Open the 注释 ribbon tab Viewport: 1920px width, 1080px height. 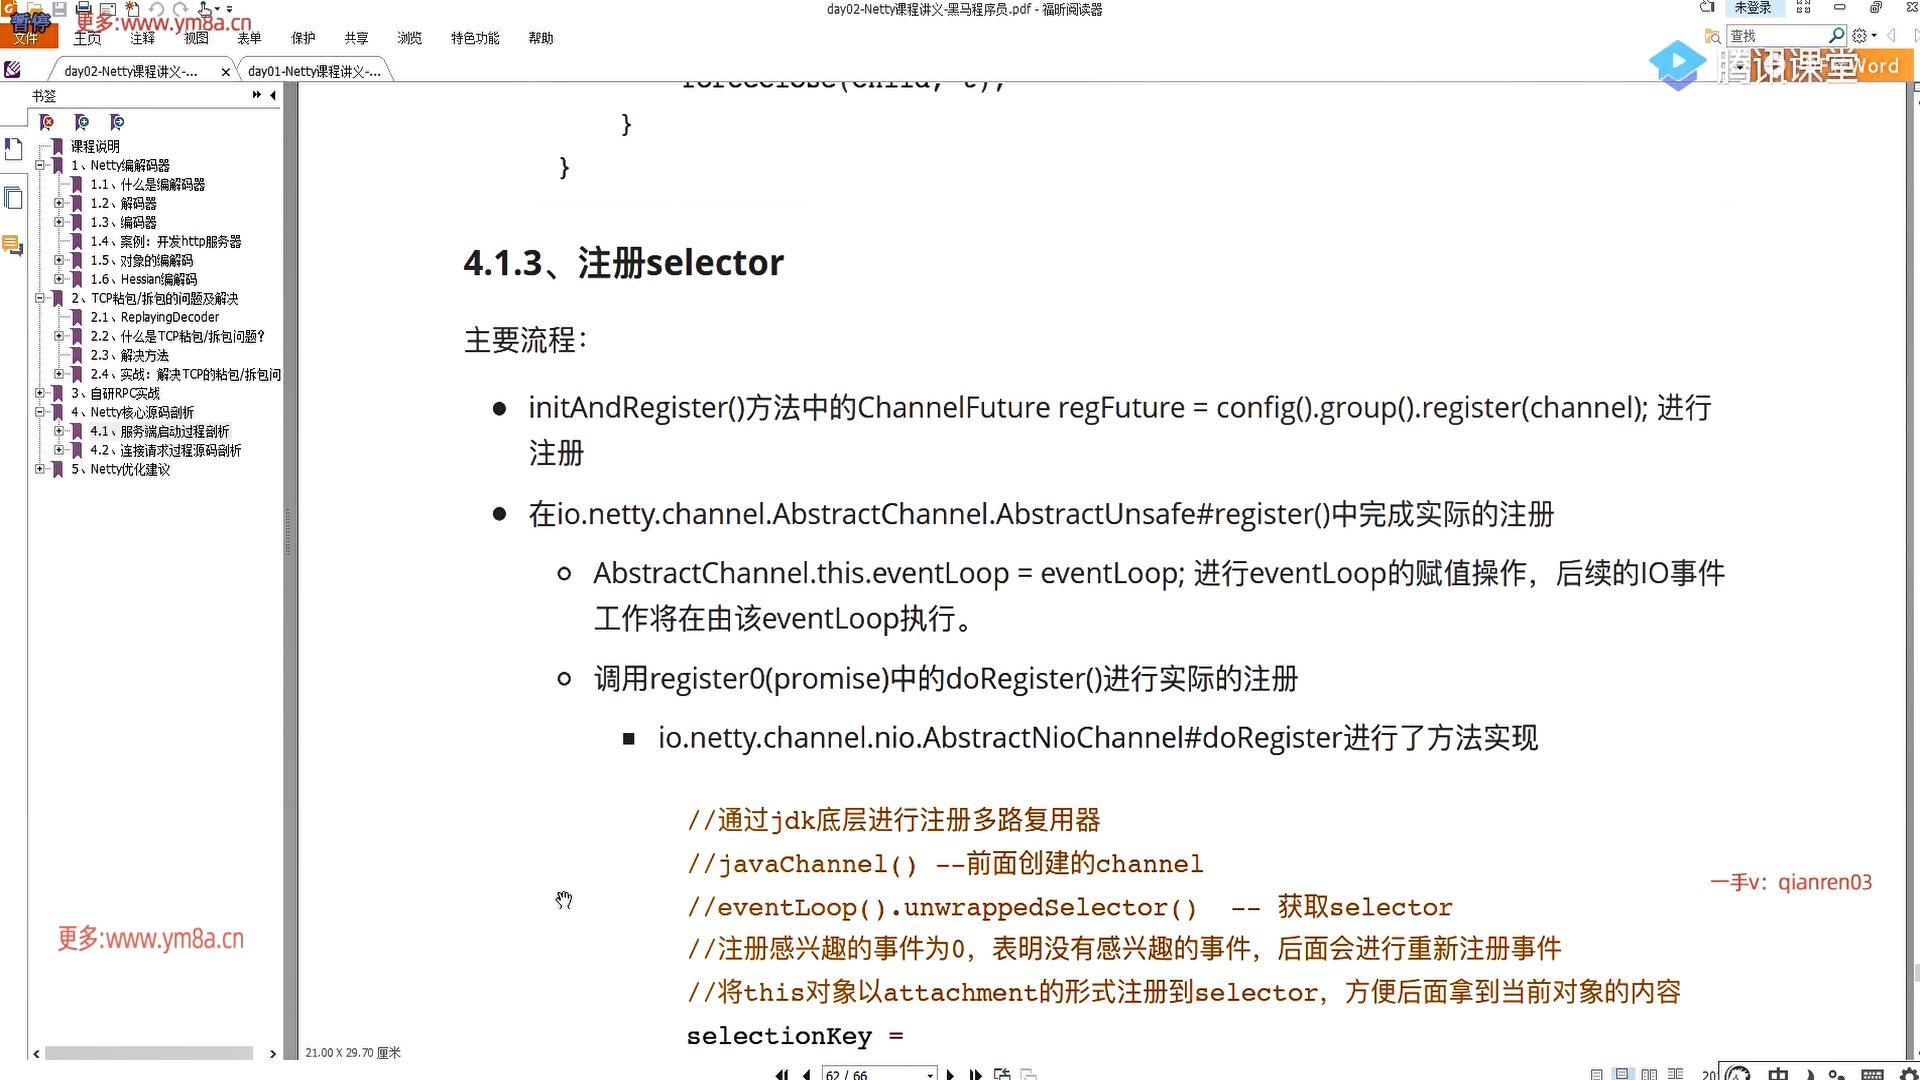point(142,38)
